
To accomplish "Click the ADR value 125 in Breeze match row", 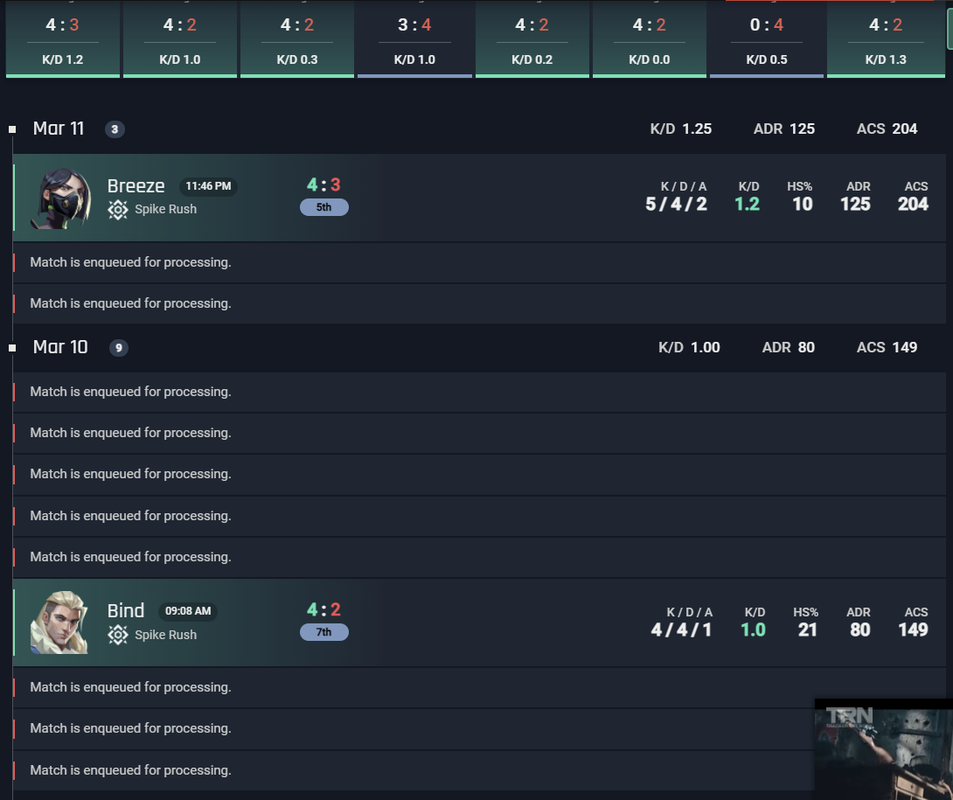I will tap(856, 204).
